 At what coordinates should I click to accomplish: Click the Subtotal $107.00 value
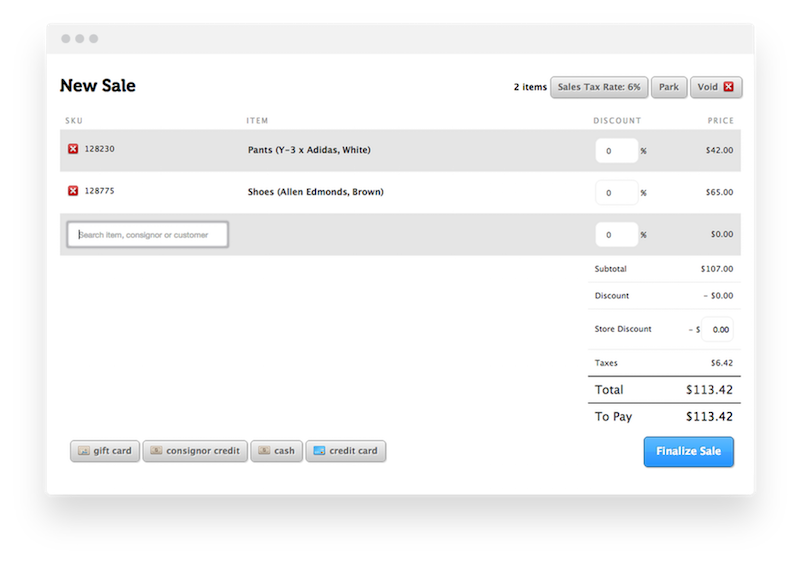[717, 269]
